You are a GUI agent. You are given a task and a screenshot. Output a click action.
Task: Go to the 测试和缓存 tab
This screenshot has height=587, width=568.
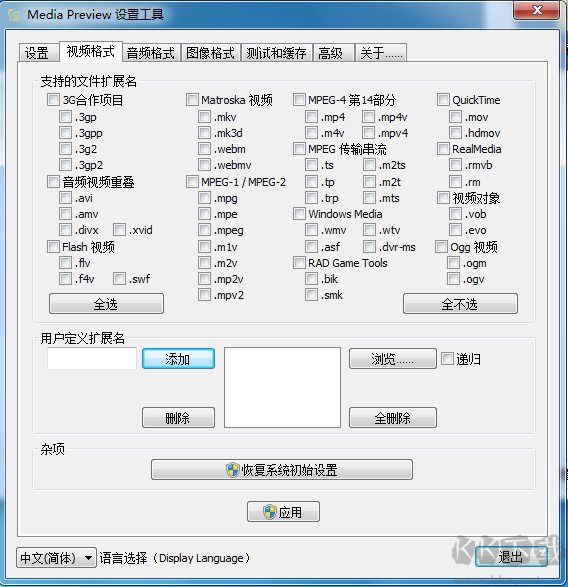click(x=276, y=53)
